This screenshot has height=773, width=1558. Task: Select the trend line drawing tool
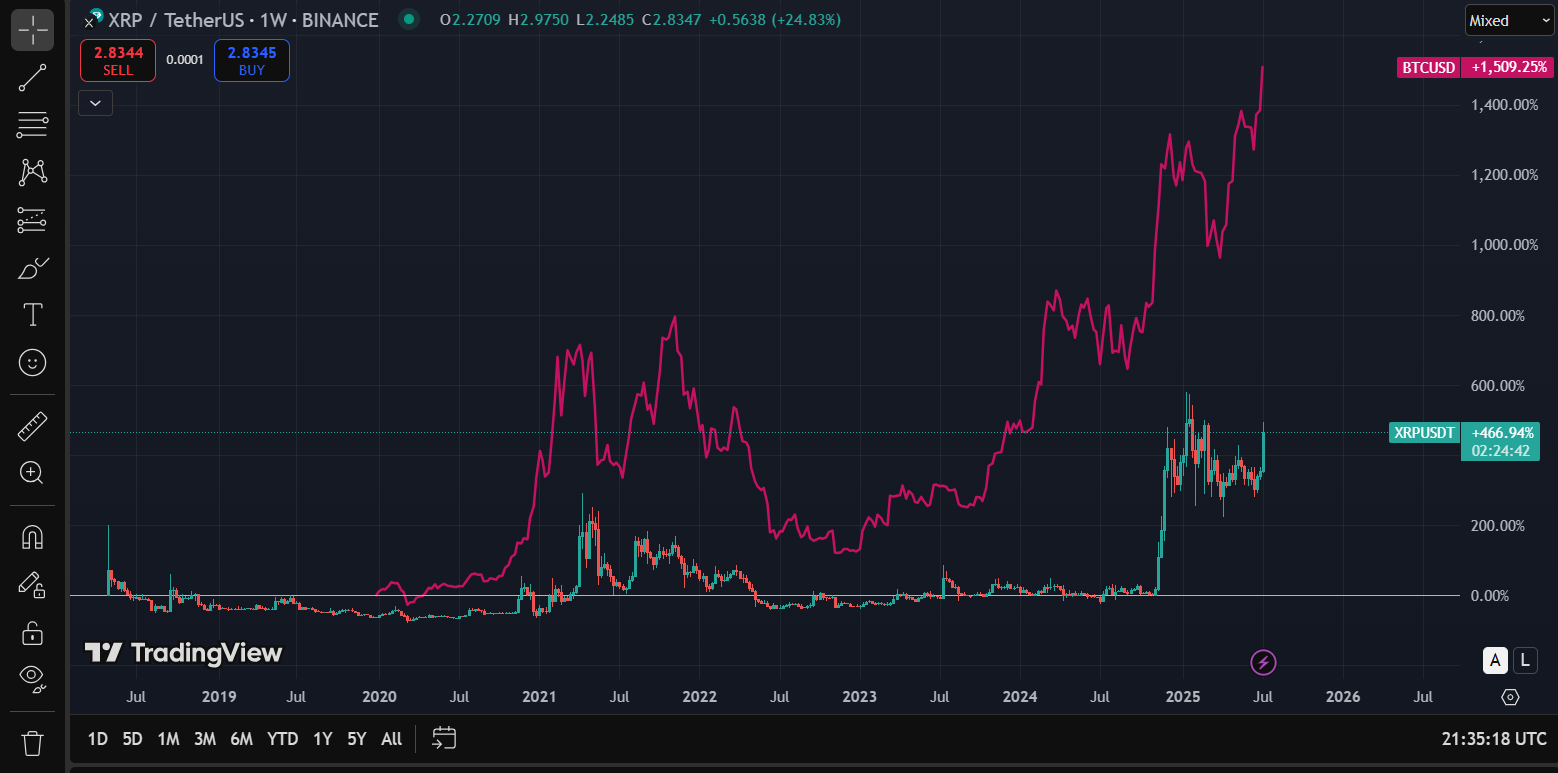pyautogui.click(x=32, y=78)
